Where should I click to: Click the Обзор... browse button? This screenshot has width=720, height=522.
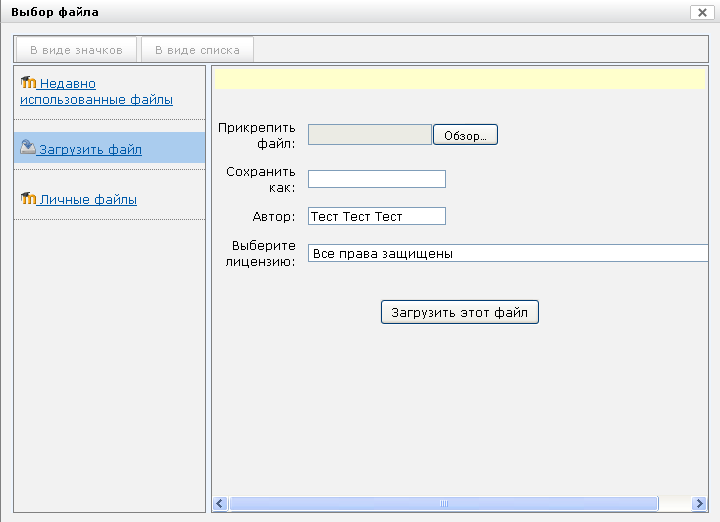(x=465, y=135)
